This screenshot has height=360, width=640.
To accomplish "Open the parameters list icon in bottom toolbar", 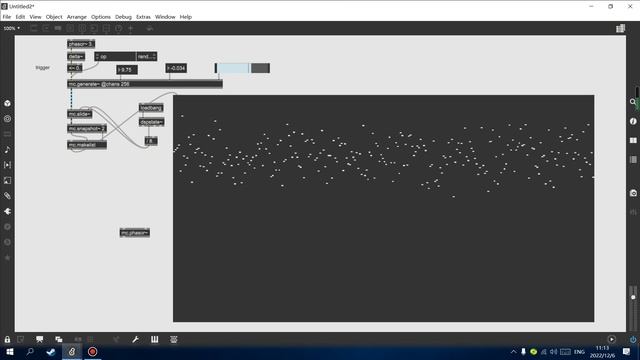I will pyautogui.click(x=173, y=339).
